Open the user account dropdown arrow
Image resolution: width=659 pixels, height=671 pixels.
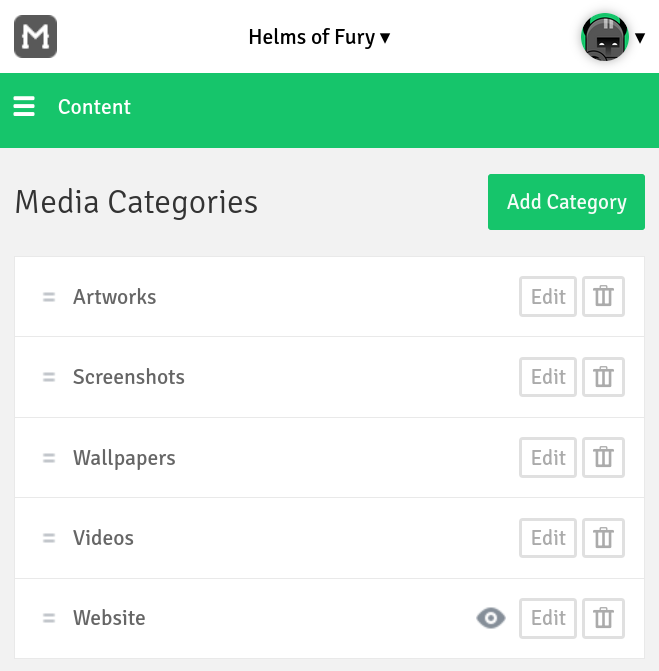click(x=640, y=38)
